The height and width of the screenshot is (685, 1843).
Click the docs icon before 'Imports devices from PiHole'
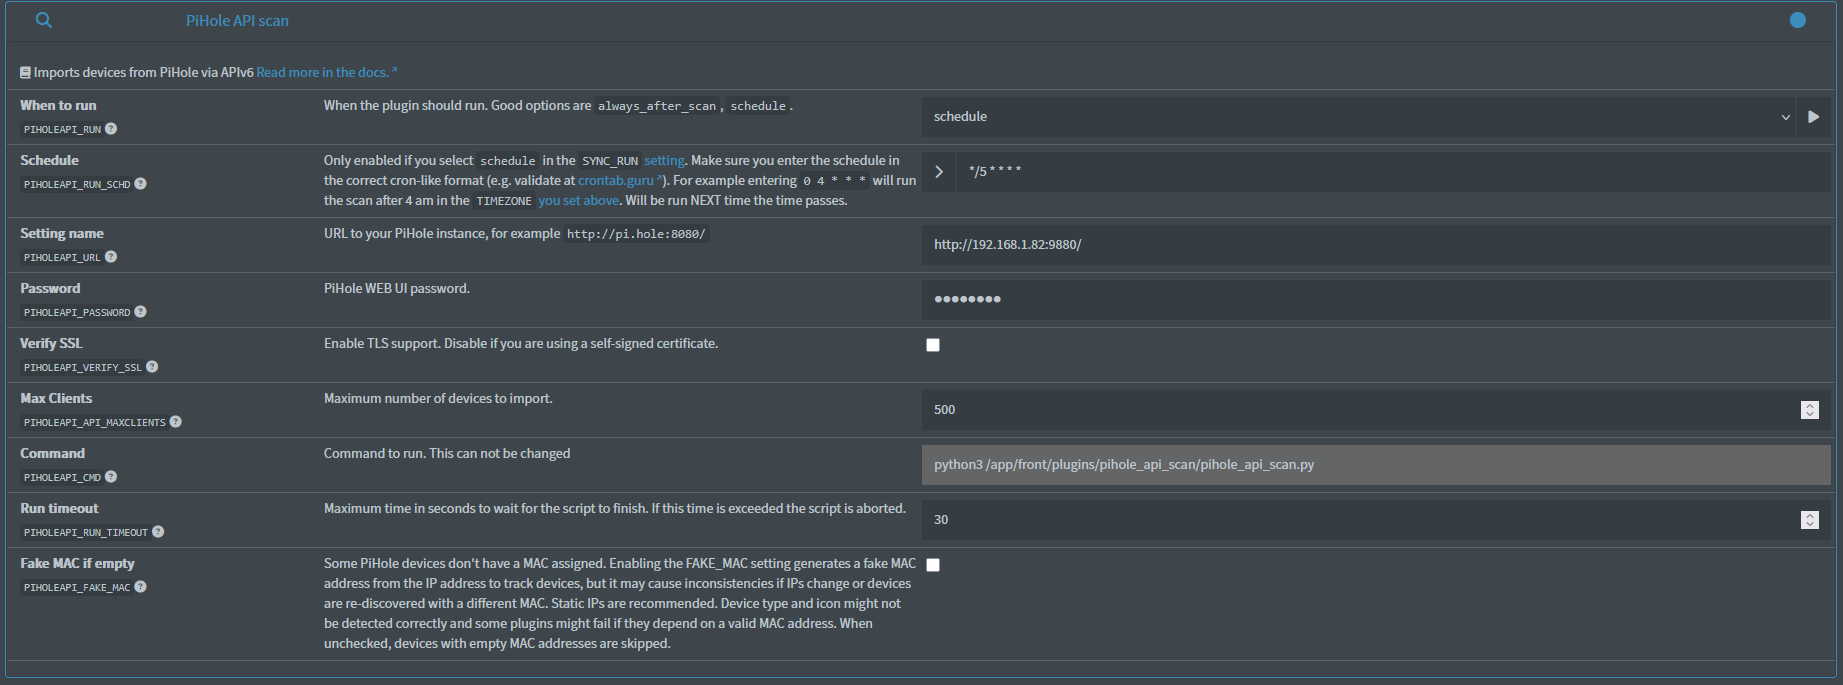coord(24,71)
